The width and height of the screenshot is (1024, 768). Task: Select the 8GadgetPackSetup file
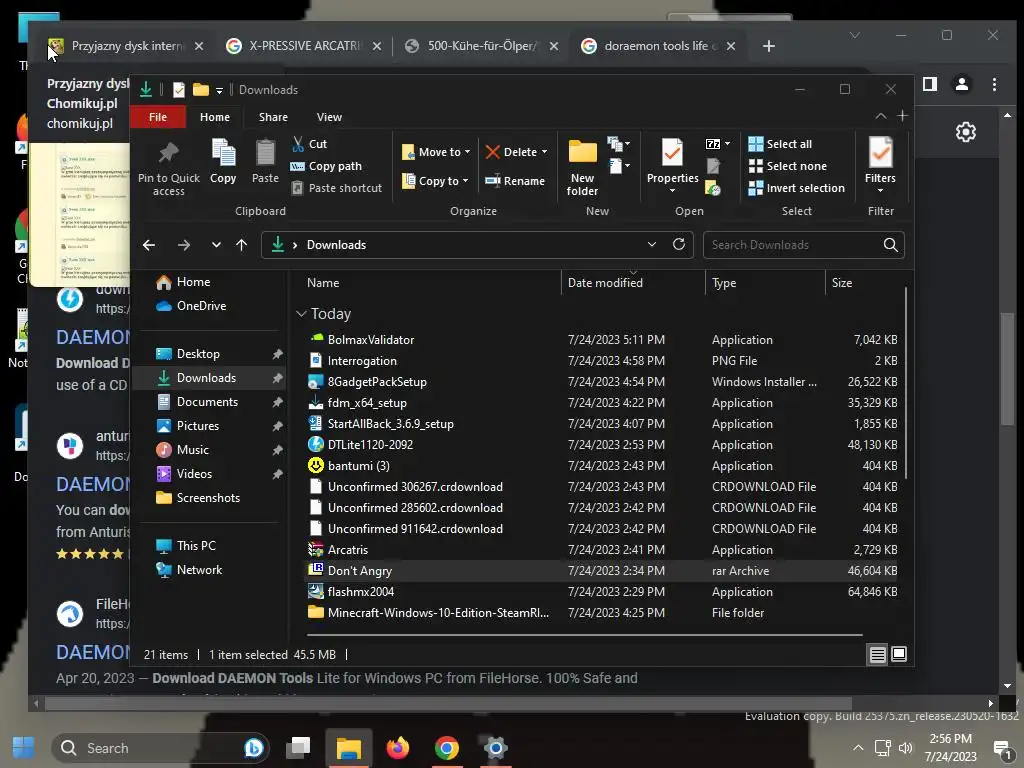601,382
